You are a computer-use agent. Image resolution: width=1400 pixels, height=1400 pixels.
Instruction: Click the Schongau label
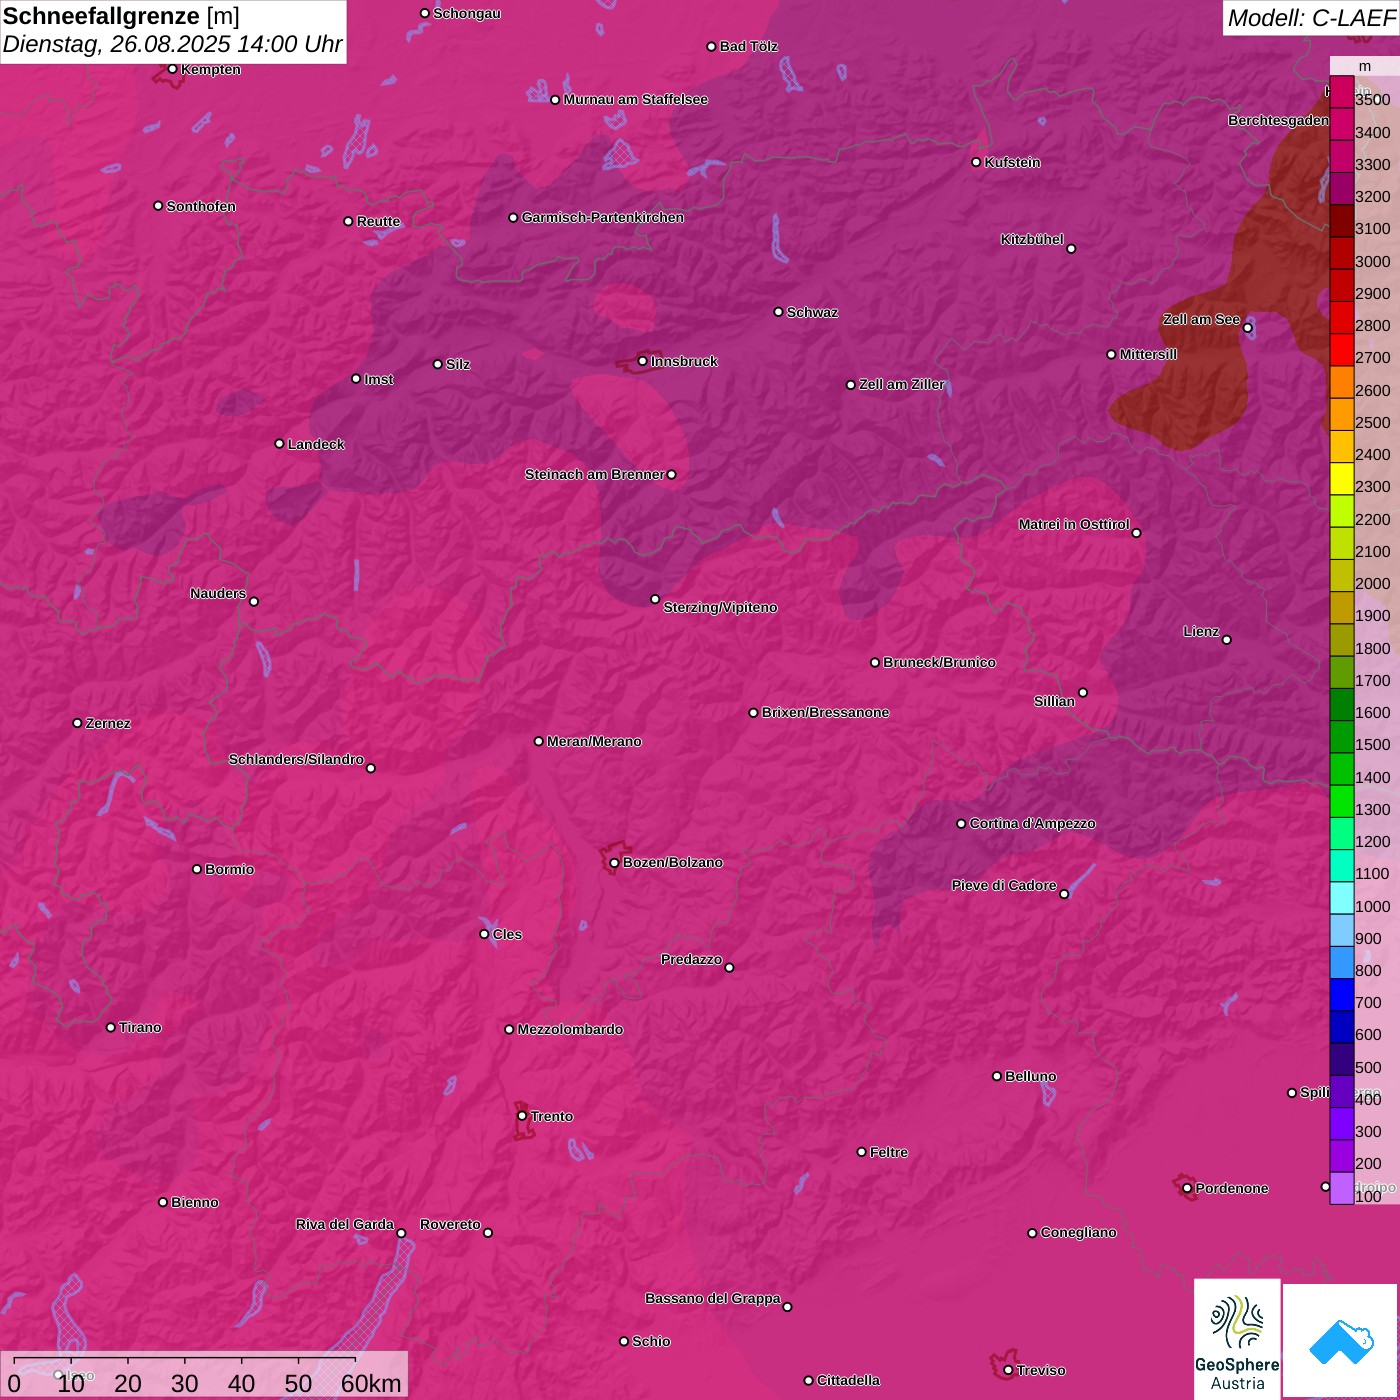tap(466, 13)
